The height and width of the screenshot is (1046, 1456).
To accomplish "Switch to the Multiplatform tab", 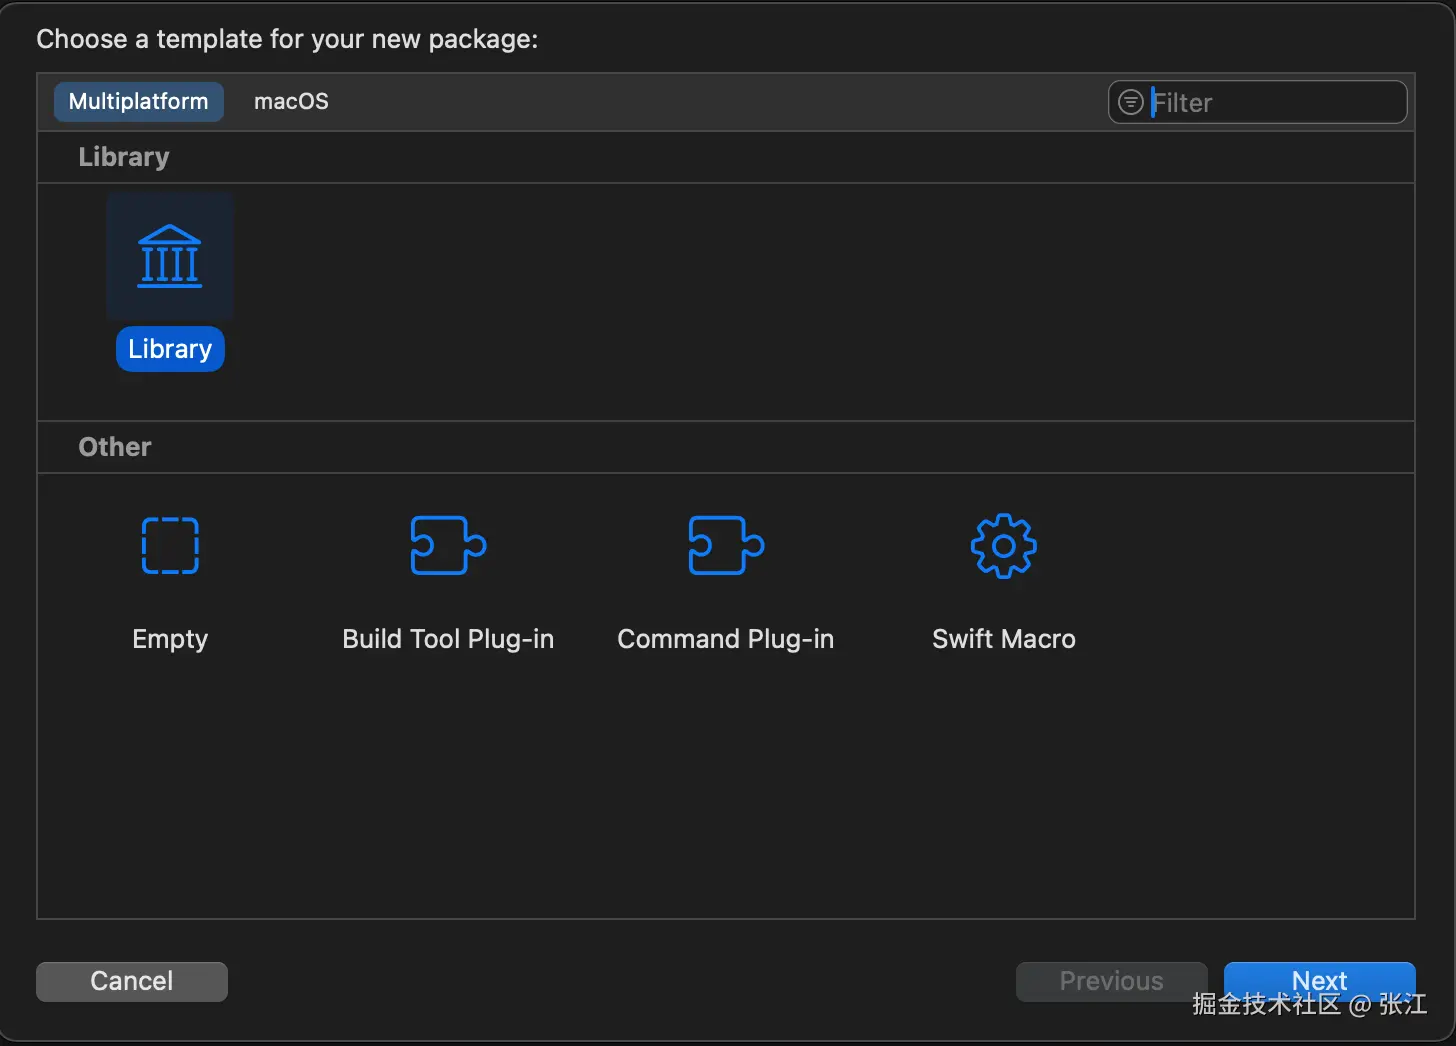I will tap(138, 102).
